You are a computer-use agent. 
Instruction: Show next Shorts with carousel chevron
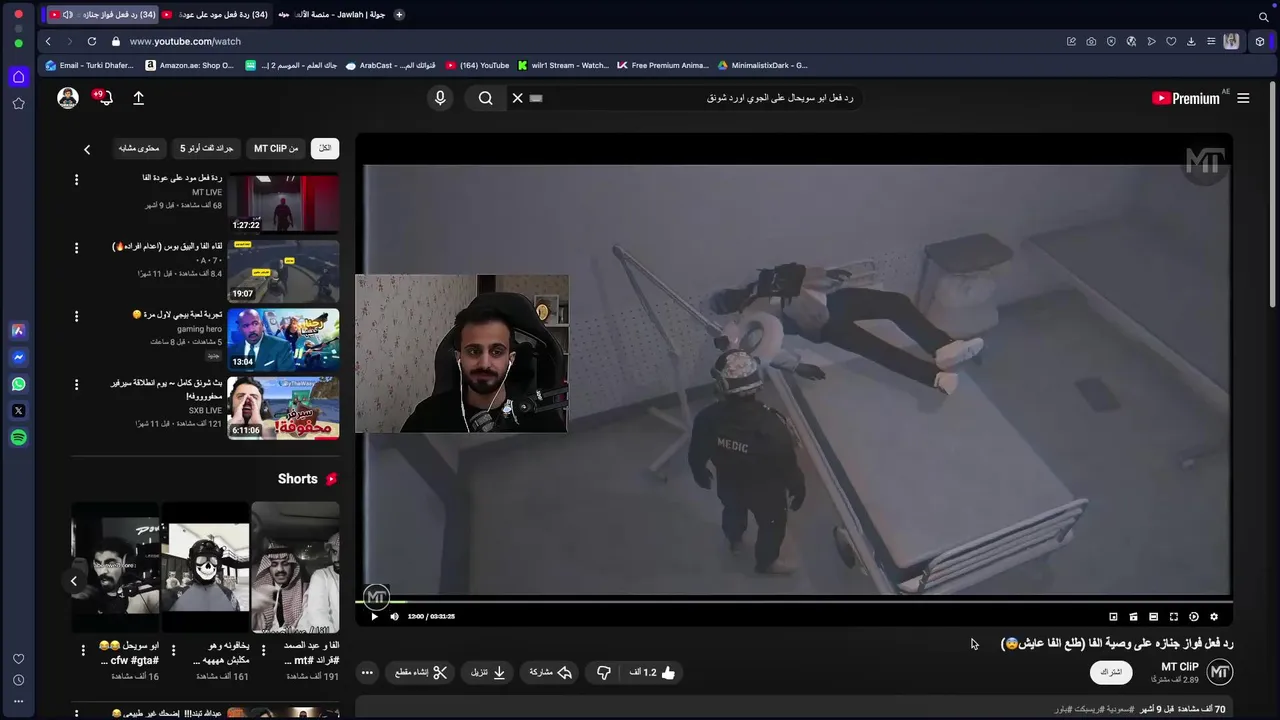[73, 581]
